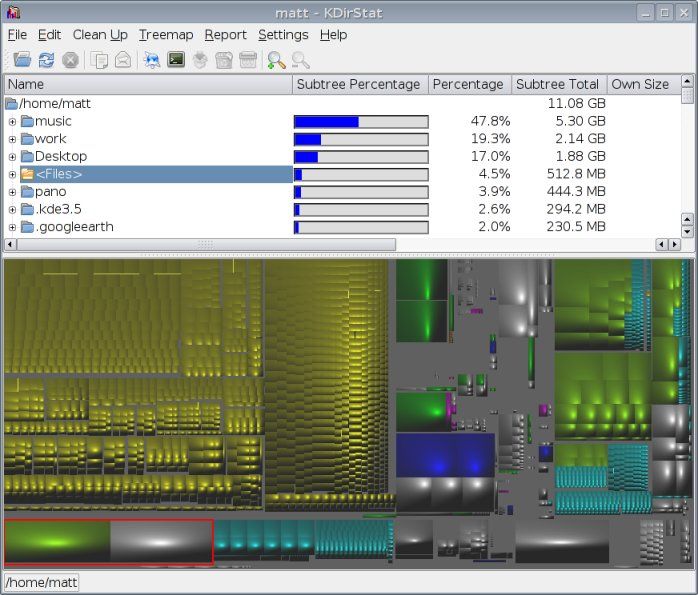This screenshot has height=595, width=698.
Task: Refresh all with the blue arrows icon
Action: 46,60
